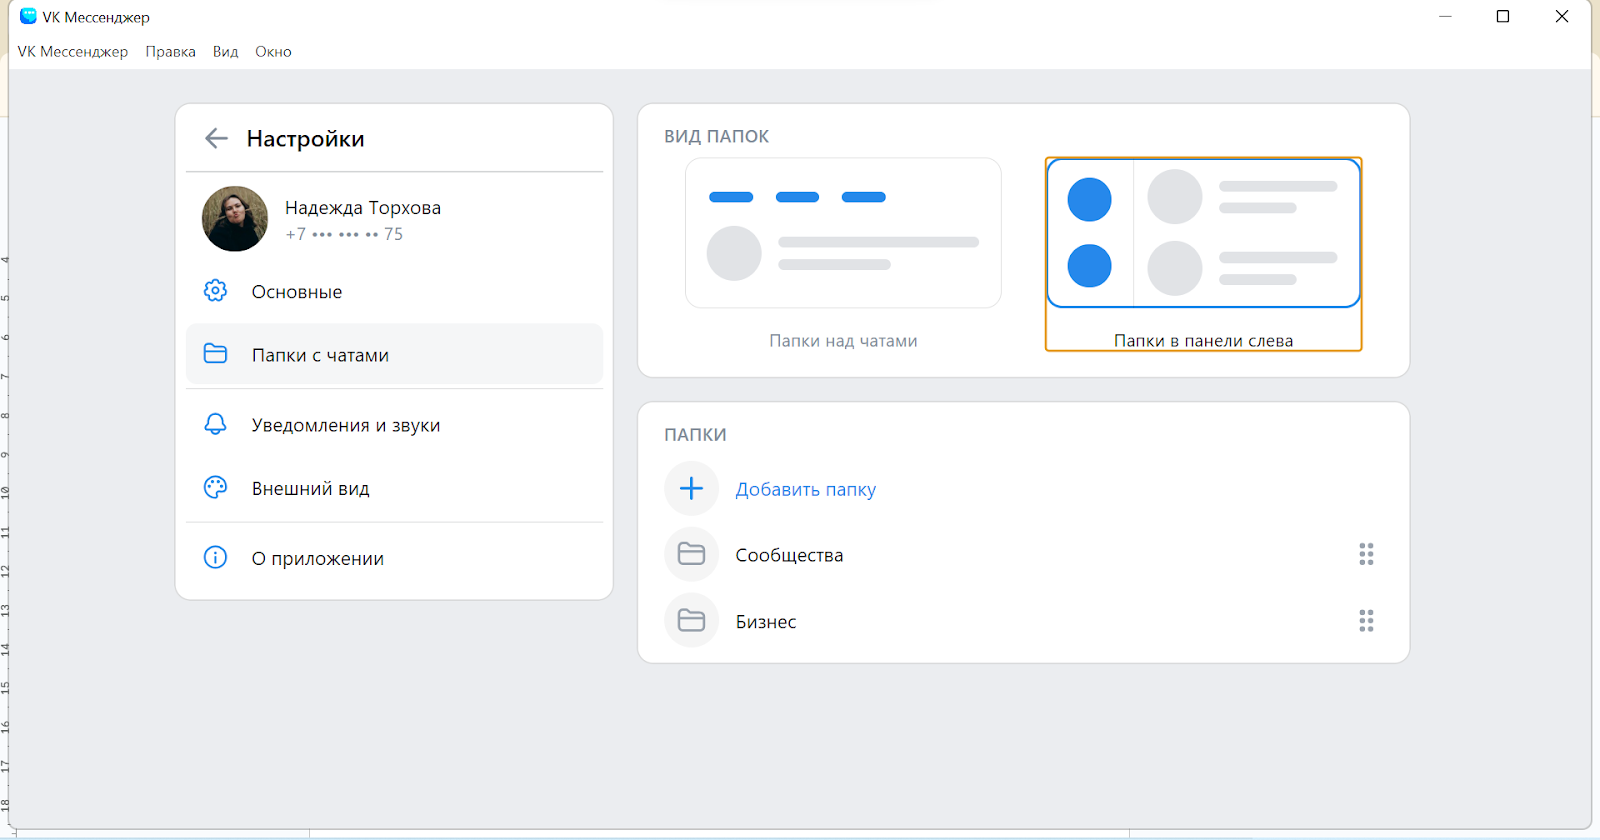1600x840 pixels.
Task: Open the Вид menu
Action: point(225,52)
